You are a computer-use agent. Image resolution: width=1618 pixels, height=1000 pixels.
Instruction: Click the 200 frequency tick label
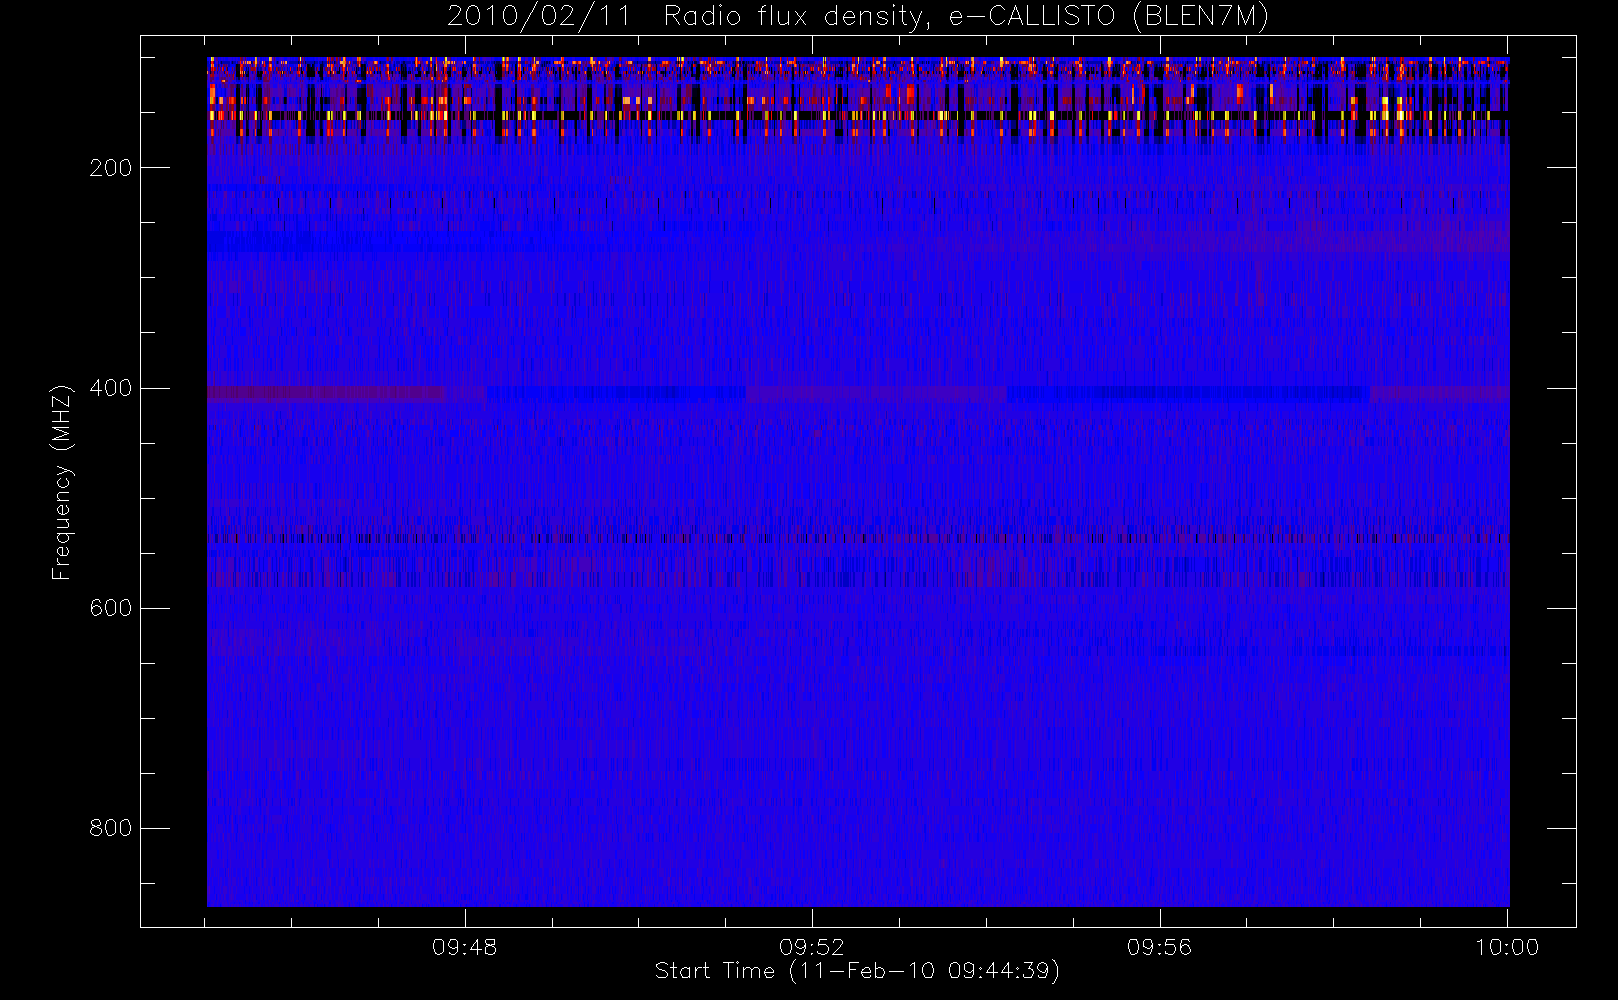(111, 168)
